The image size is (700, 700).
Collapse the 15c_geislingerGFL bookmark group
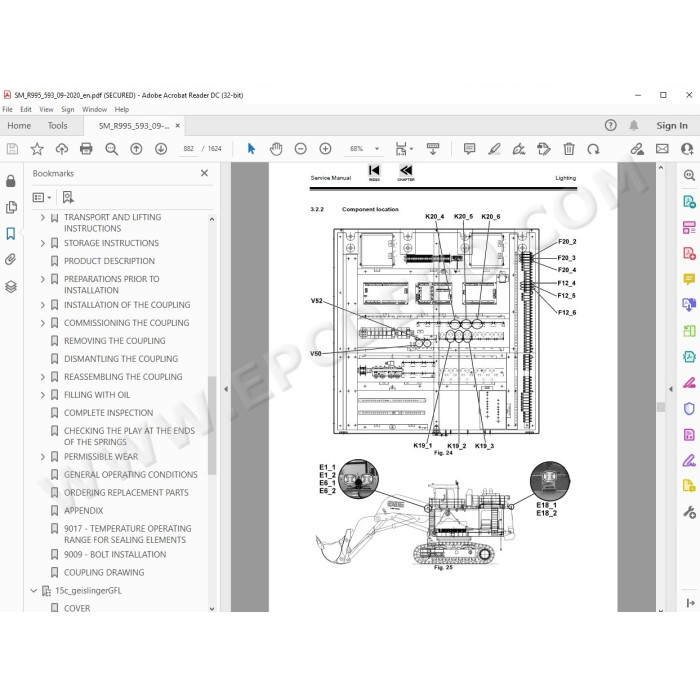[x=33, y=591]
